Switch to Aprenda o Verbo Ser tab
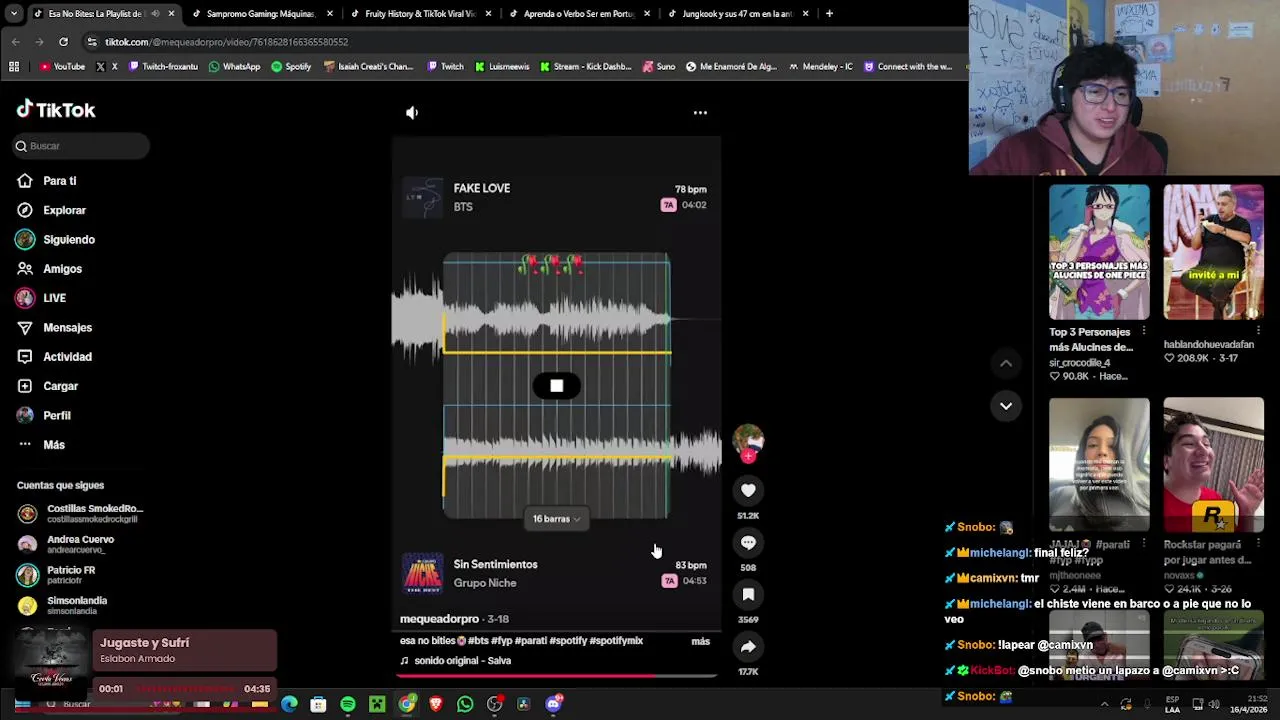Image resolution: width=1280 pixels, height=720 pixels. click(578, 14)
